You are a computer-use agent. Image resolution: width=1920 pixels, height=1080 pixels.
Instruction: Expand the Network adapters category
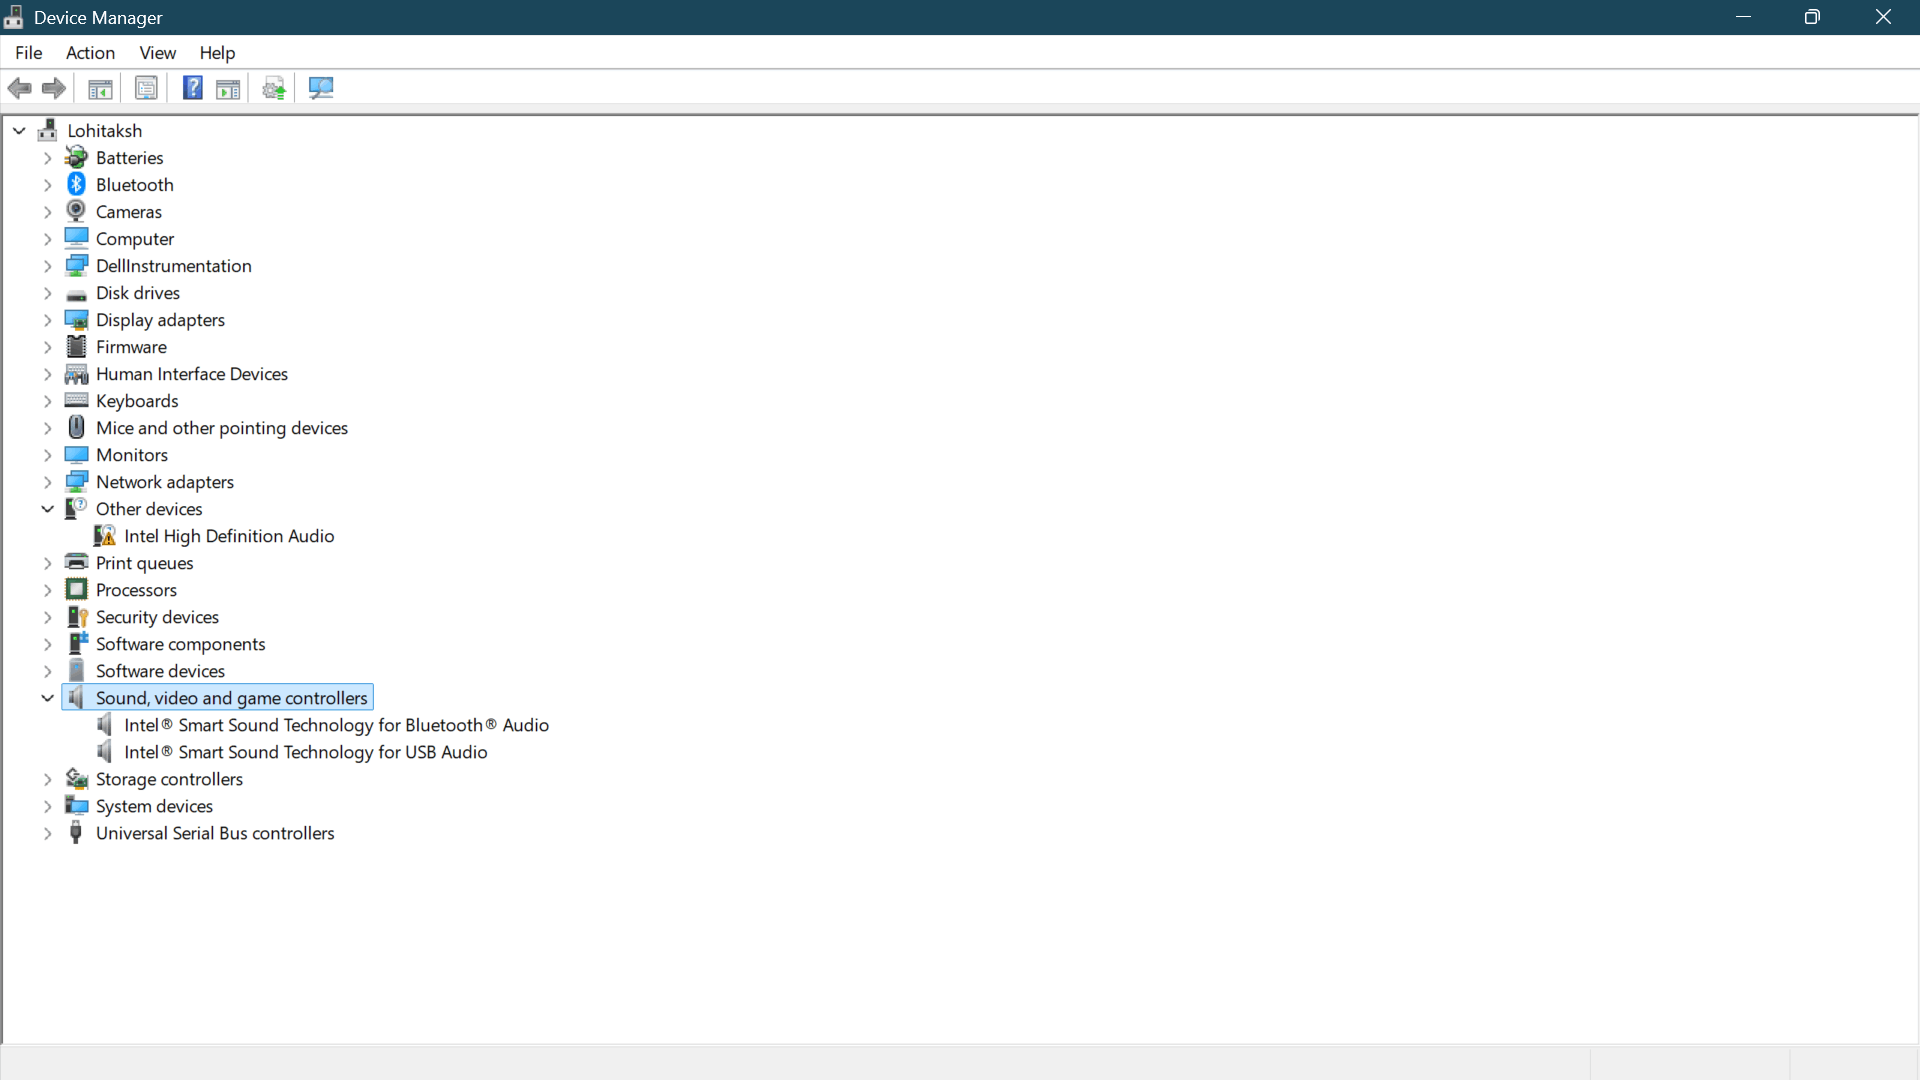[x=47, y=482]
